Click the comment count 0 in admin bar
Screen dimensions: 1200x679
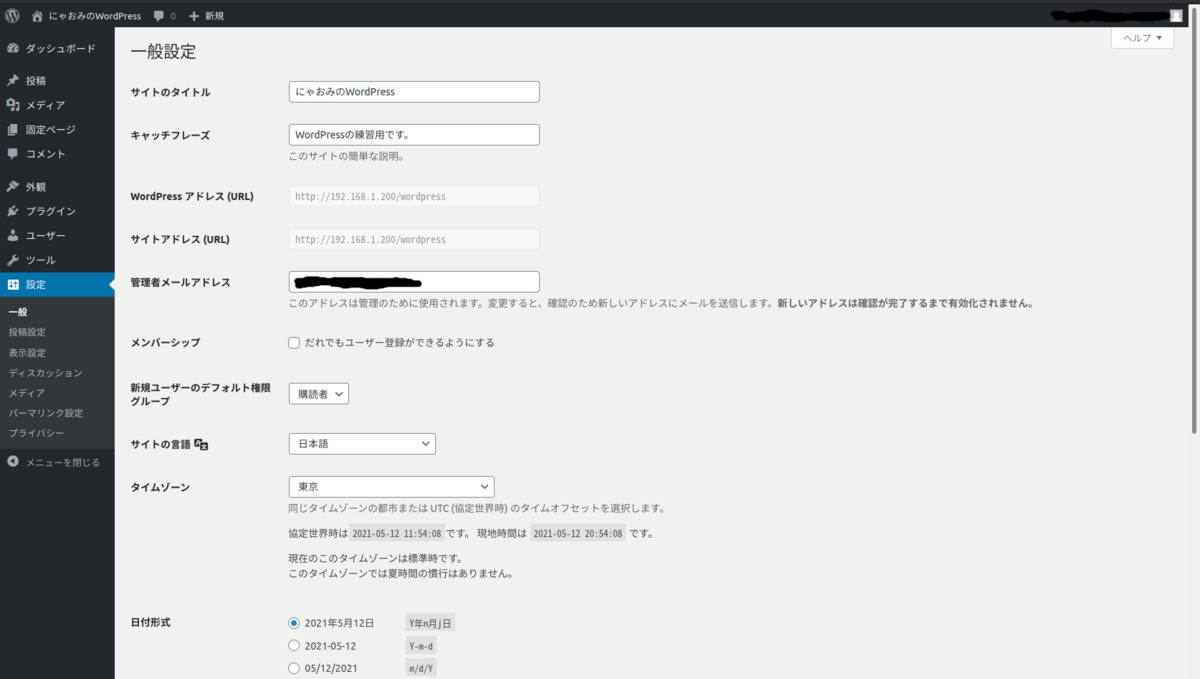point(172,16)
